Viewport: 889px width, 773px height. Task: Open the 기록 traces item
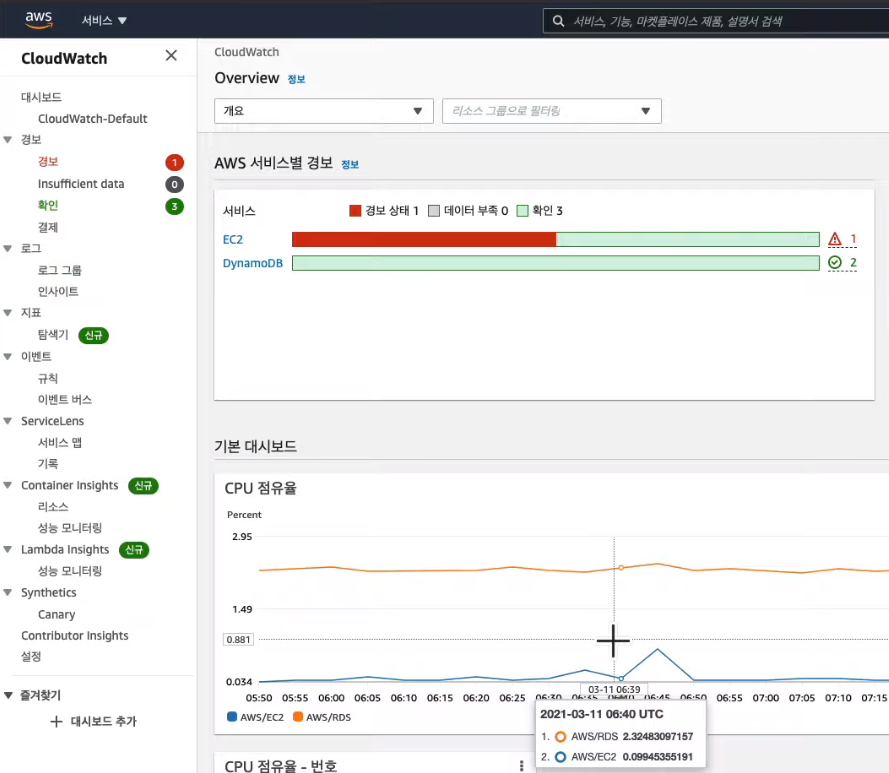[48, 464]
